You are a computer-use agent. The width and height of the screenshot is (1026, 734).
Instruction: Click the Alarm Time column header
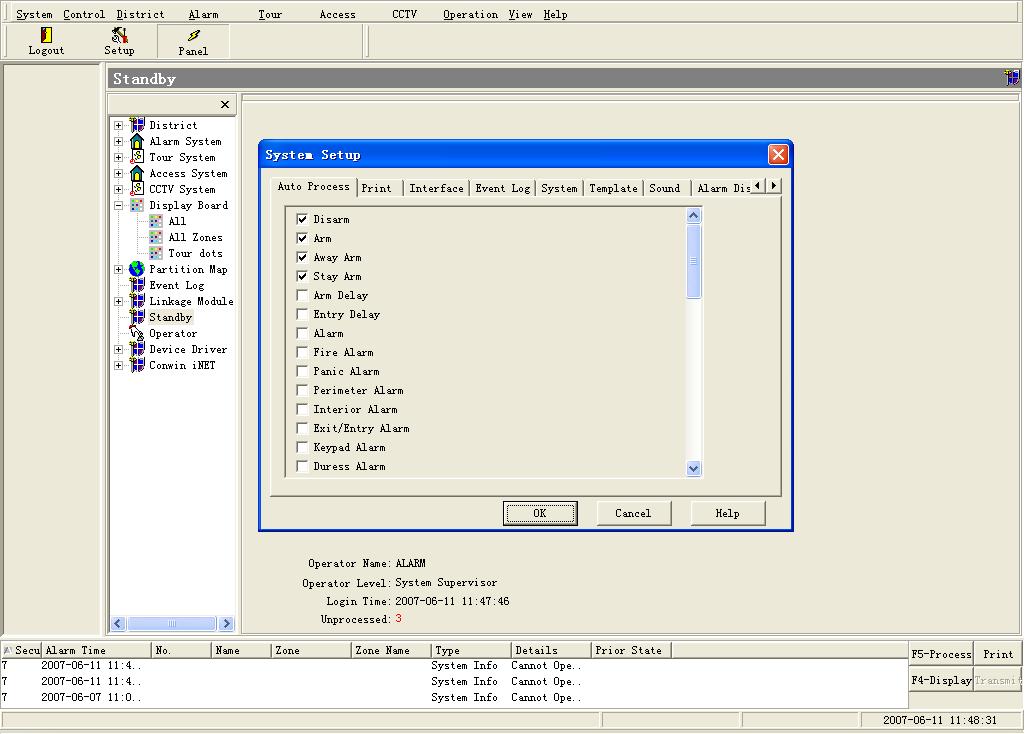[97, 650]
